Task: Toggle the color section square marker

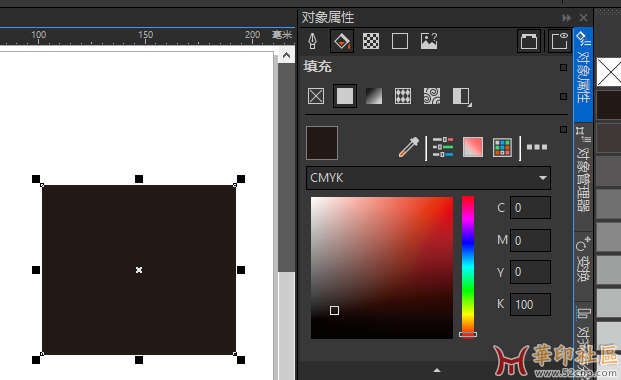Action: pyautogui.click(x=563, y=129)
